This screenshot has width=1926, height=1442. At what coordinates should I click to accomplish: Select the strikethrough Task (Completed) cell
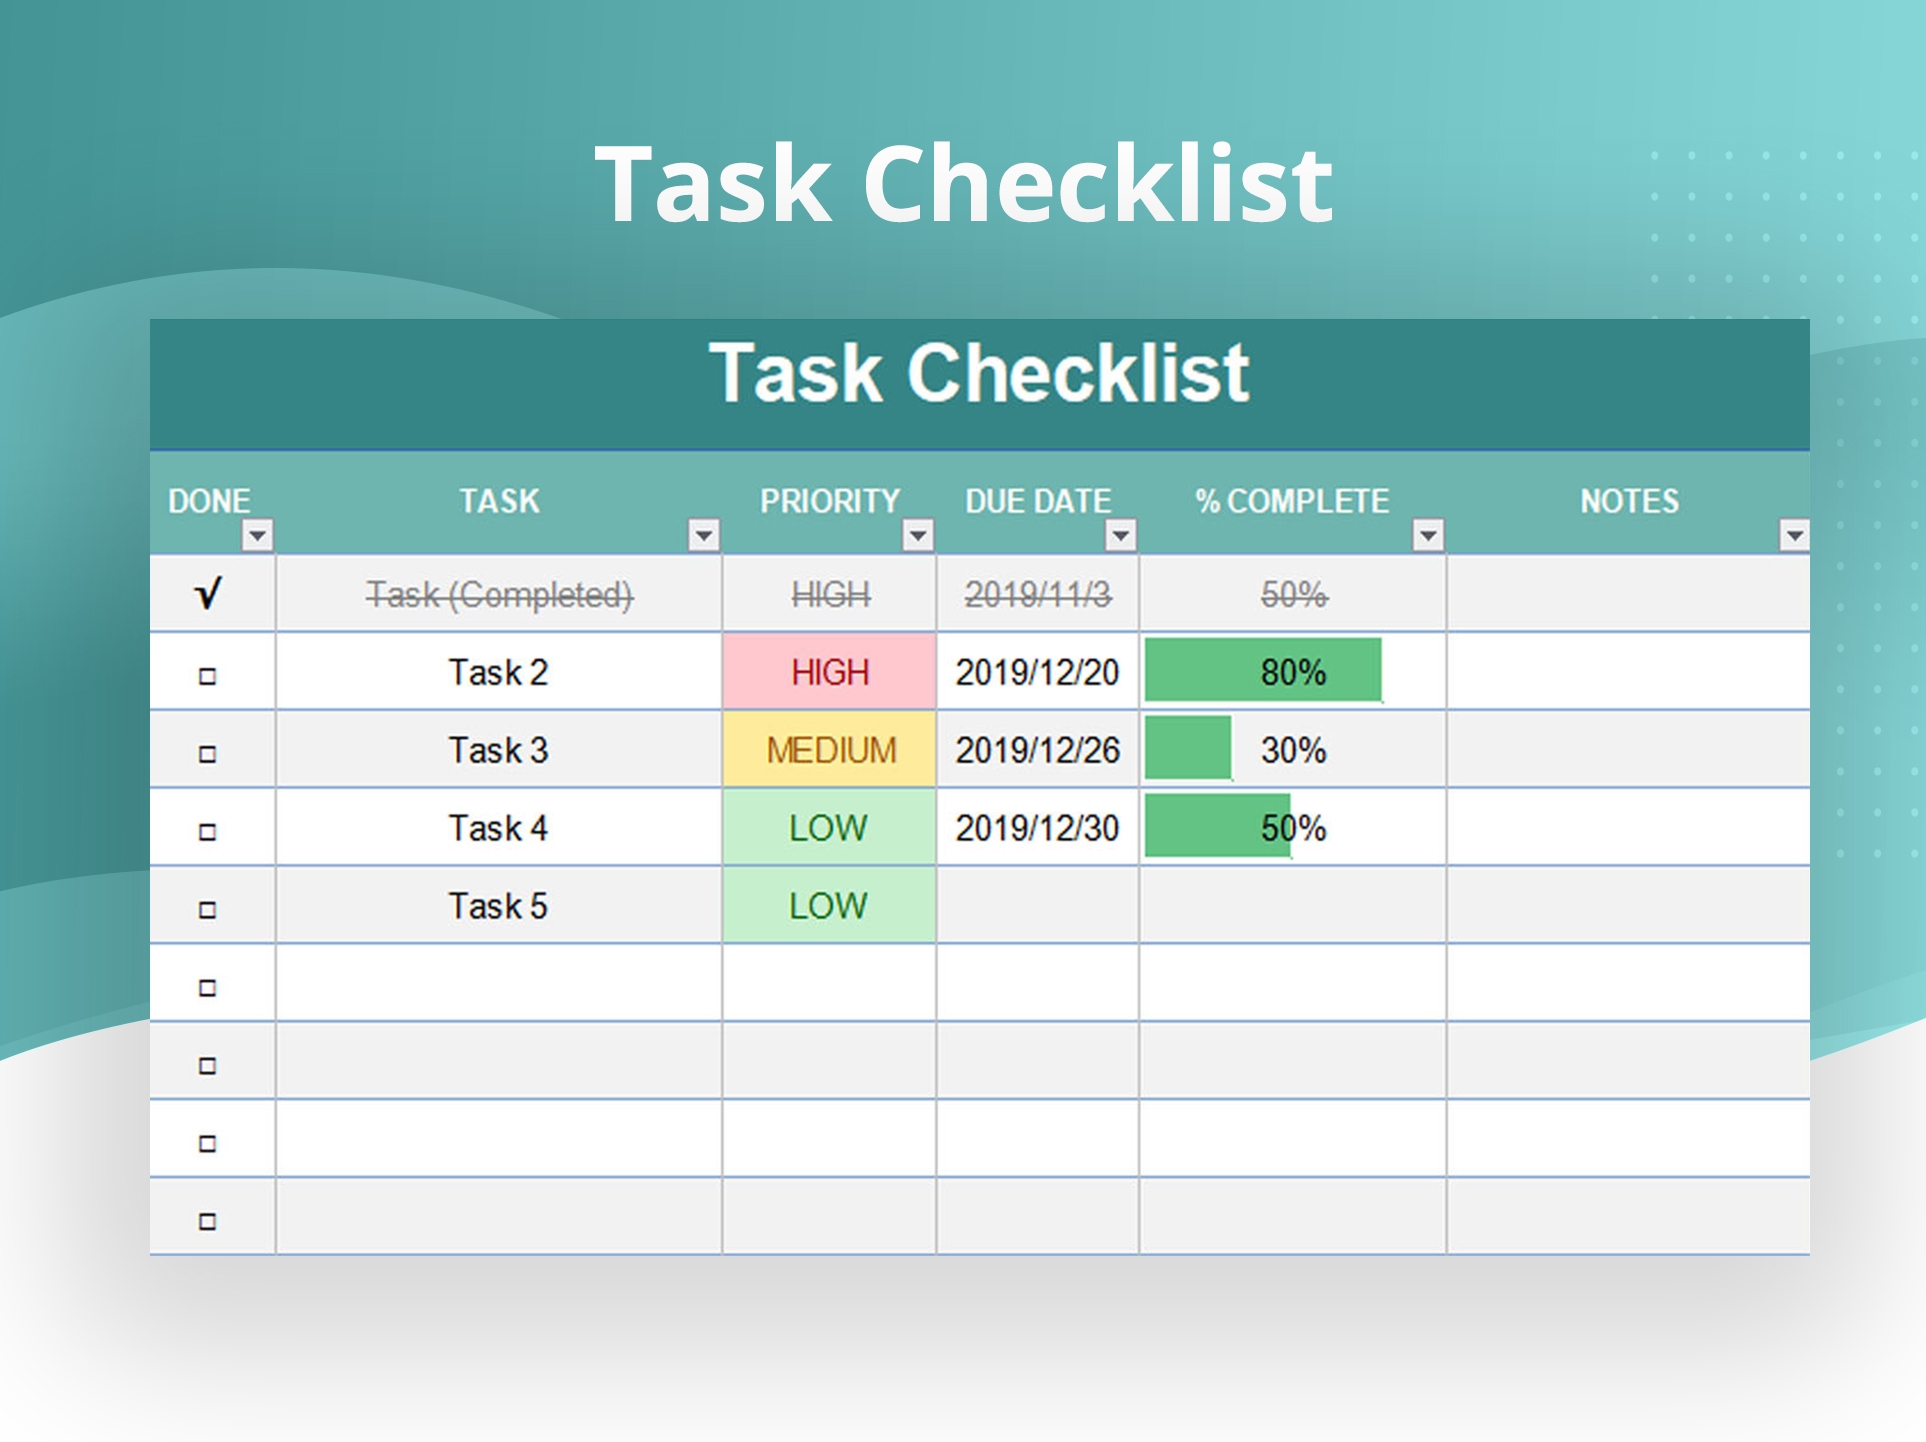[x=498, y=594]
